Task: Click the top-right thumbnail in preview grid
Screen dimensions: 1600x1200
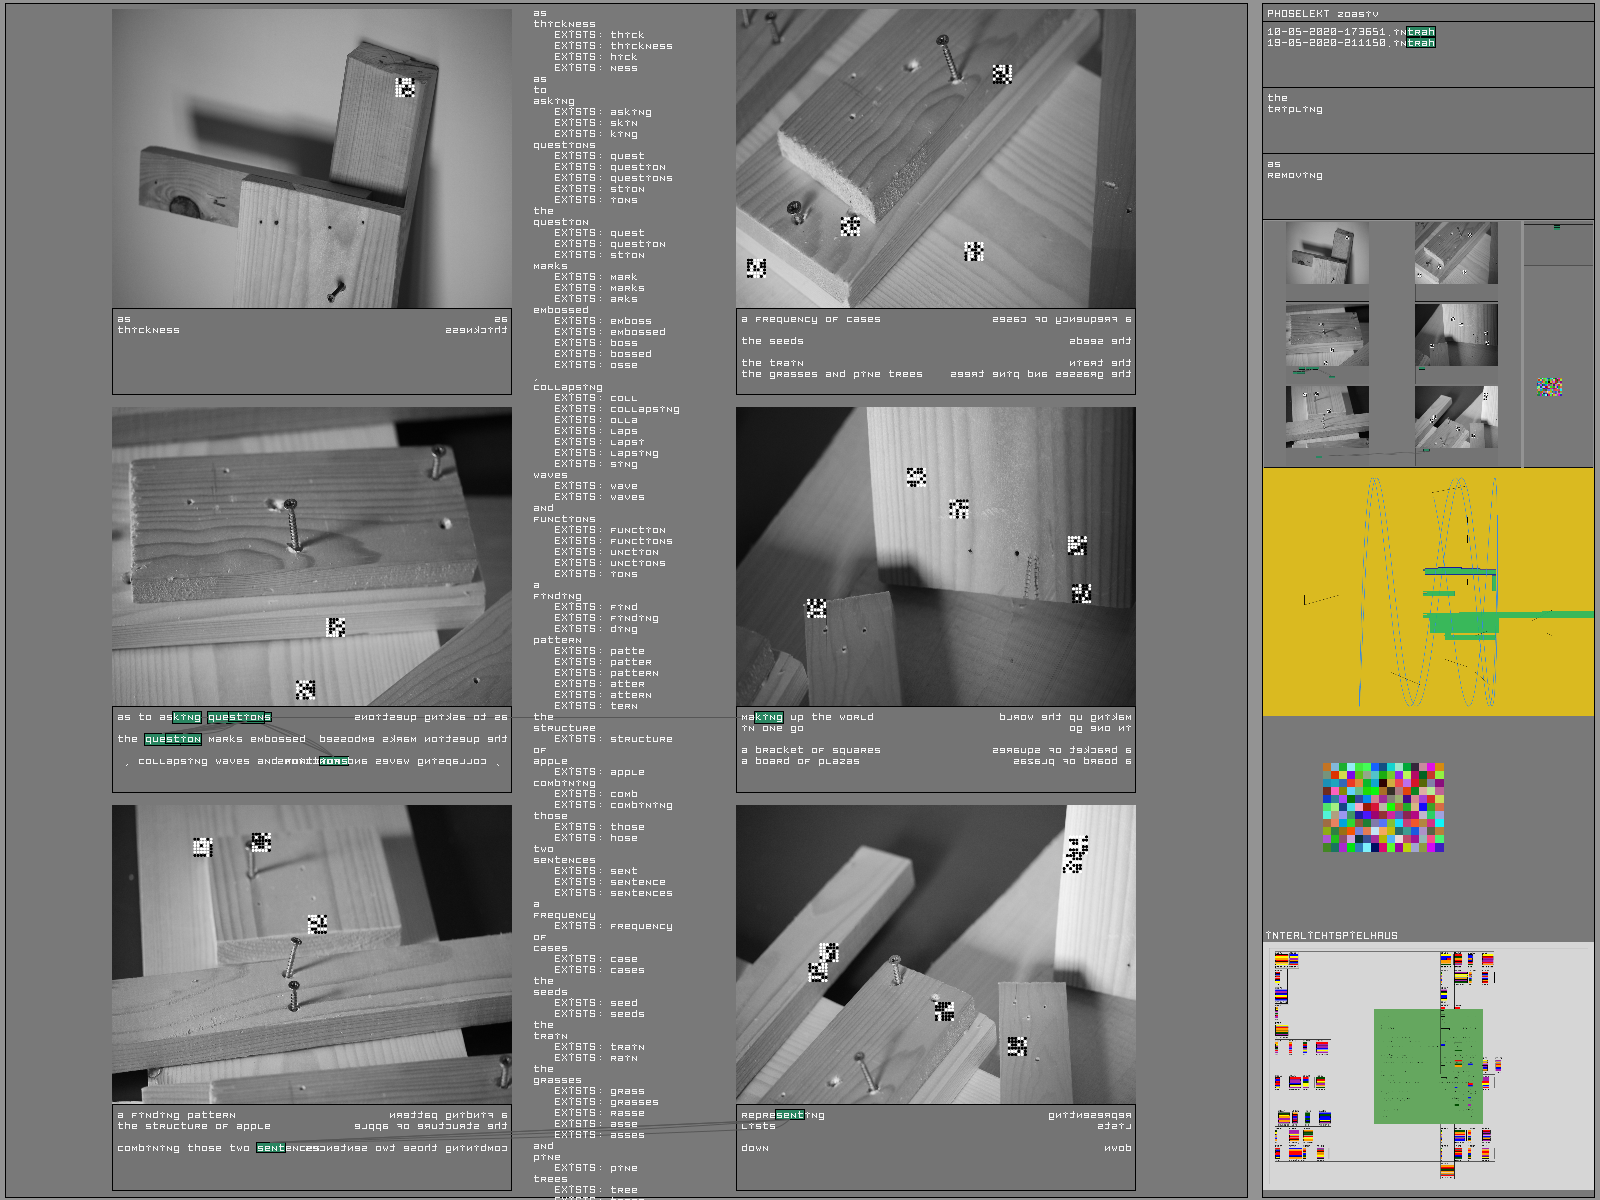Action: pos(1456,254)
